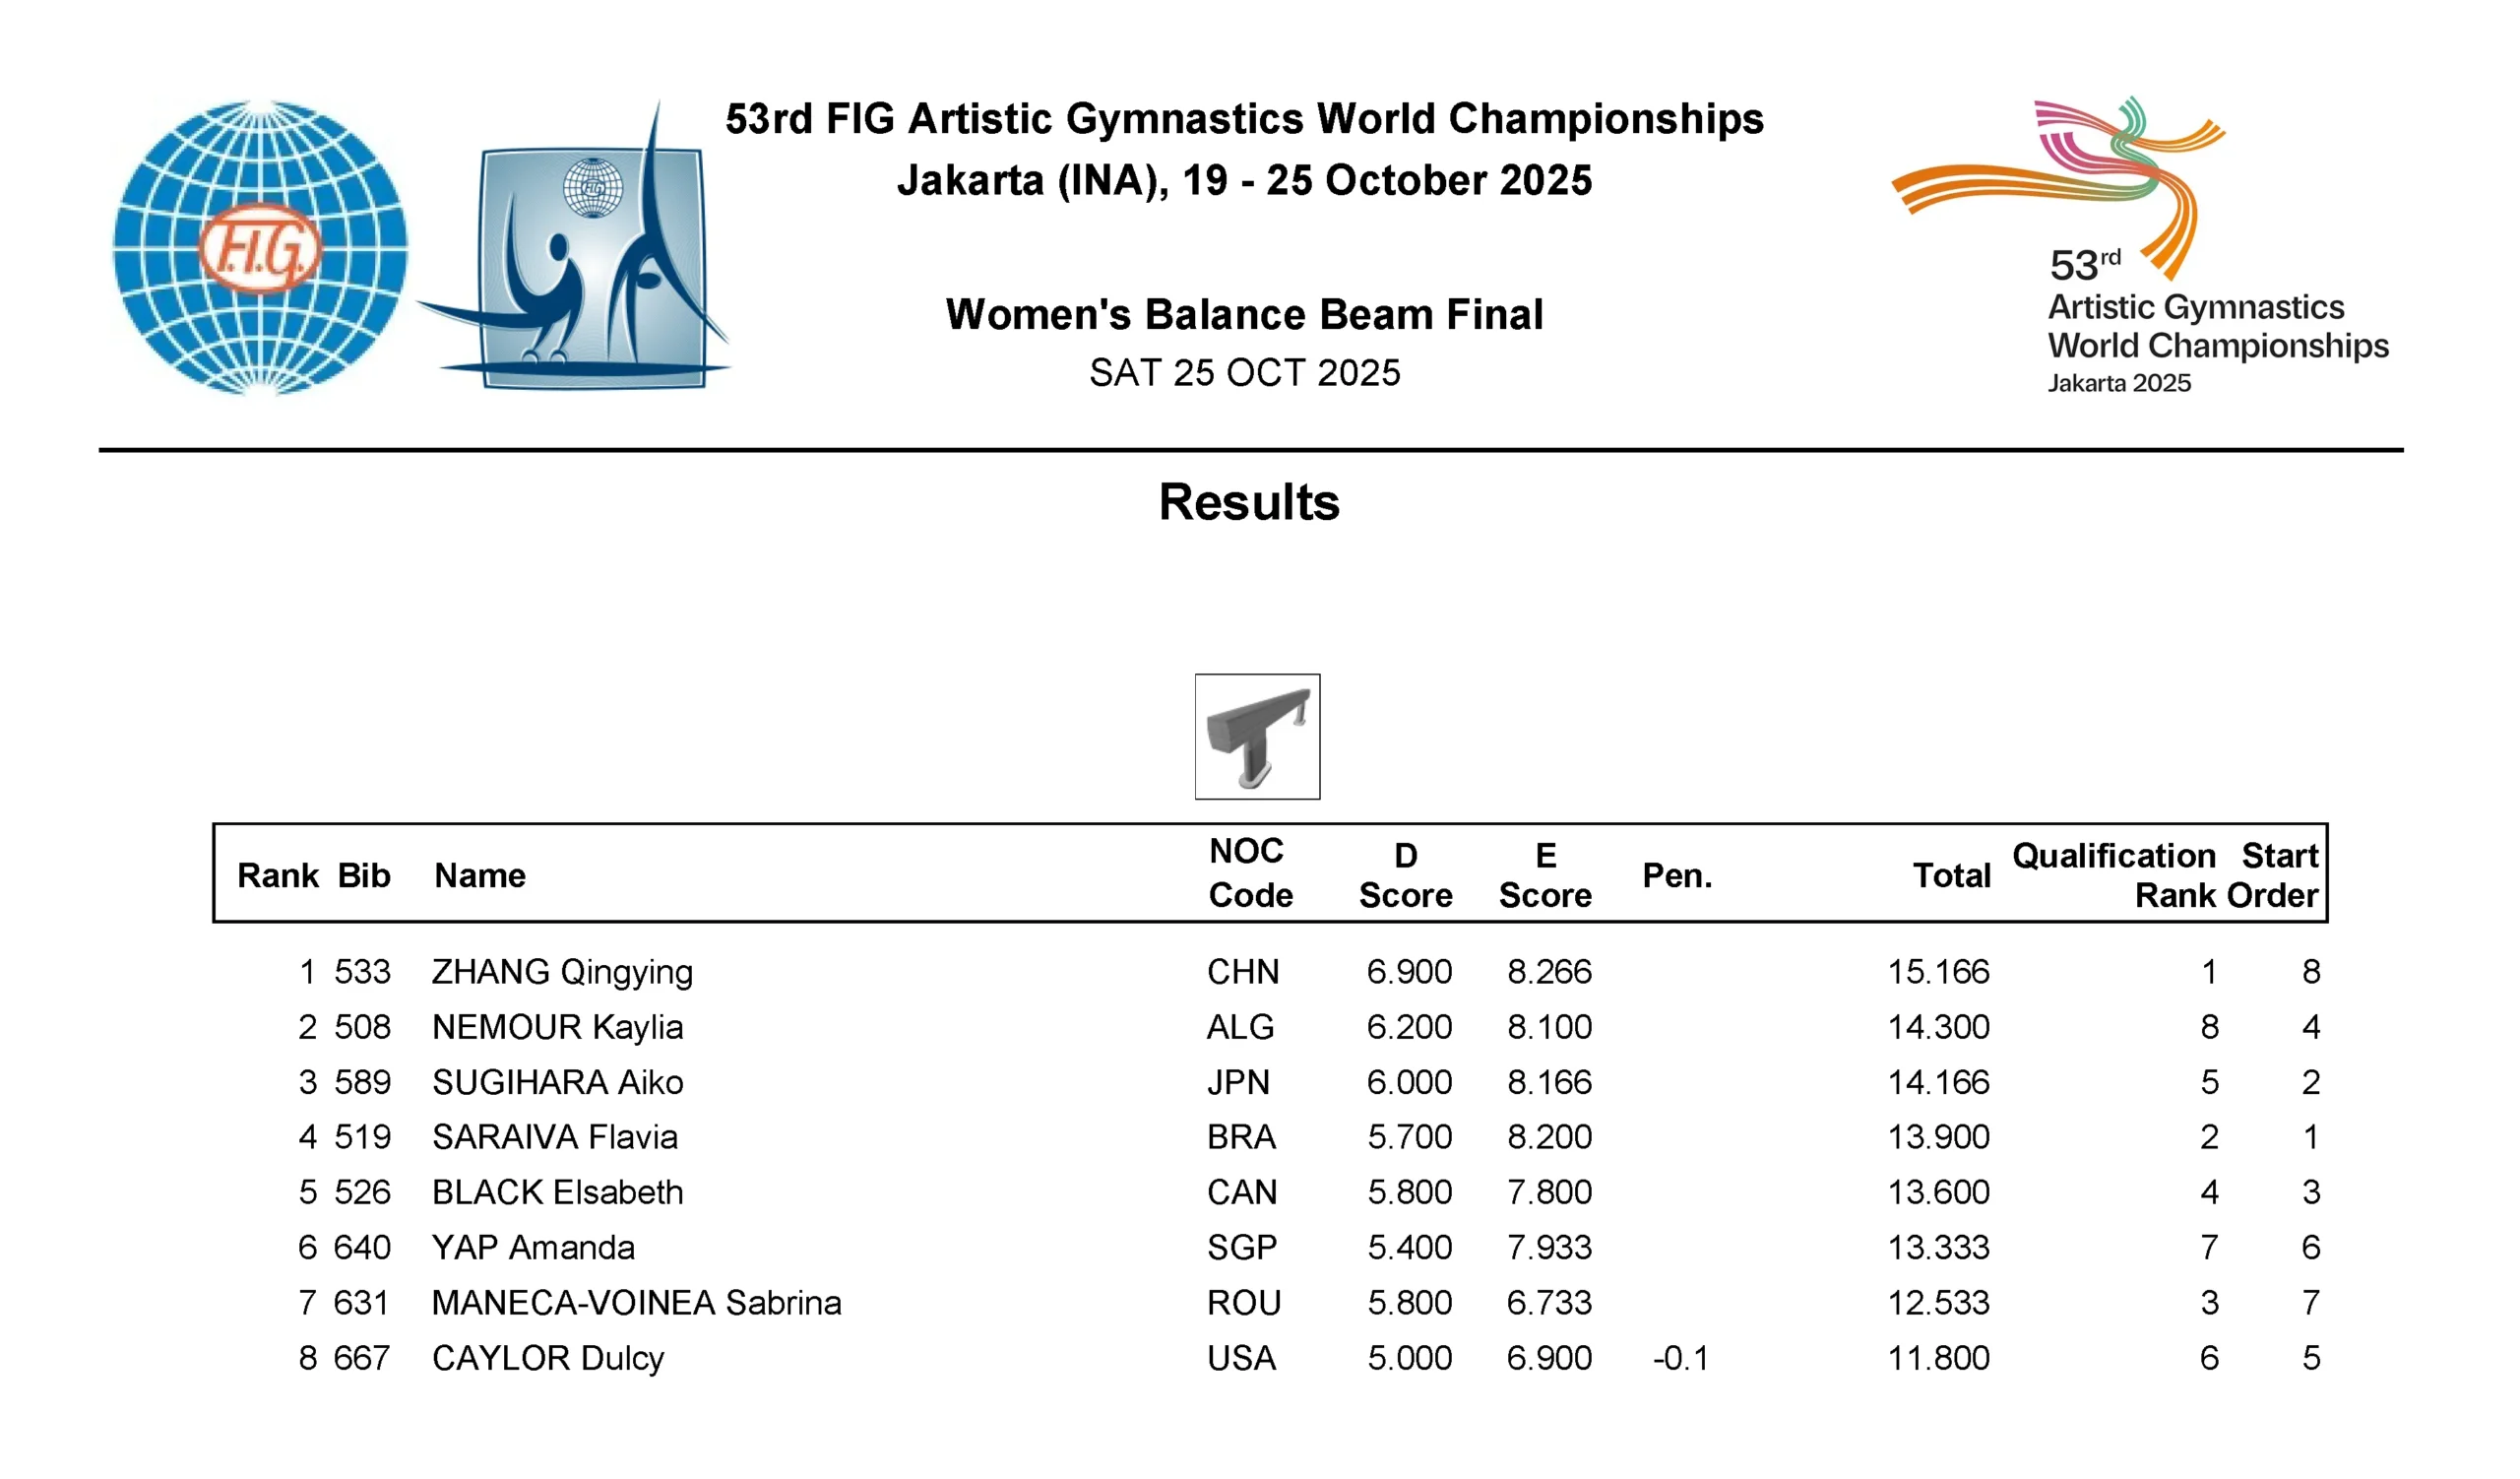Screen dimensions: 2520x1479
Task: Select ZHANG Qingying's name in the results
Action: (x=562, y=971)
